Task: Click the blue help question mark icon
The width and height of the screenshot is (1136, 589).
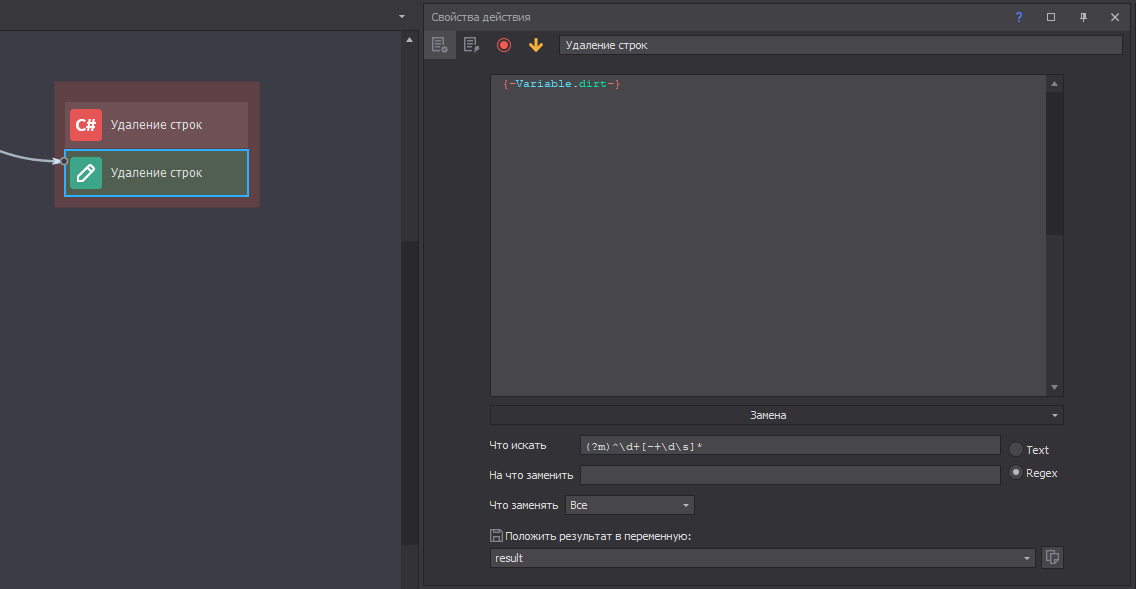Action: (1019, 17)
